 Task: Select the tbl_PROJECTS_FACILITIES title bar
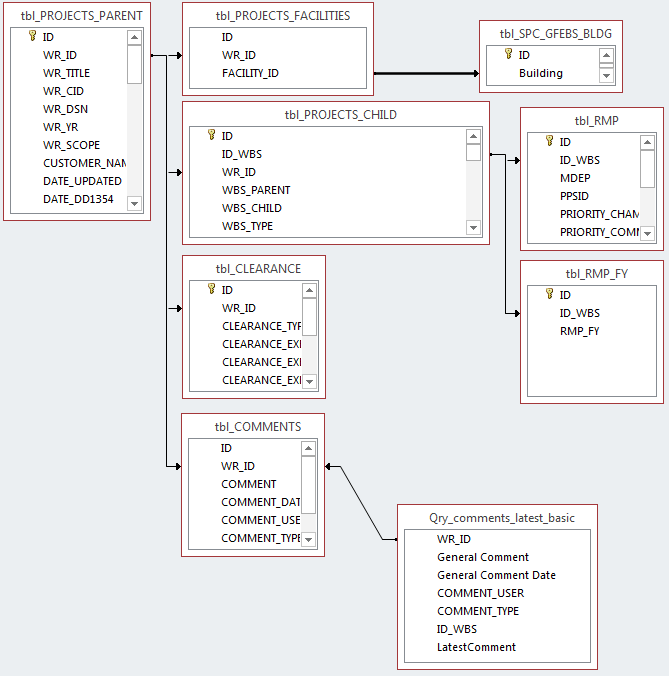(277, 16)
